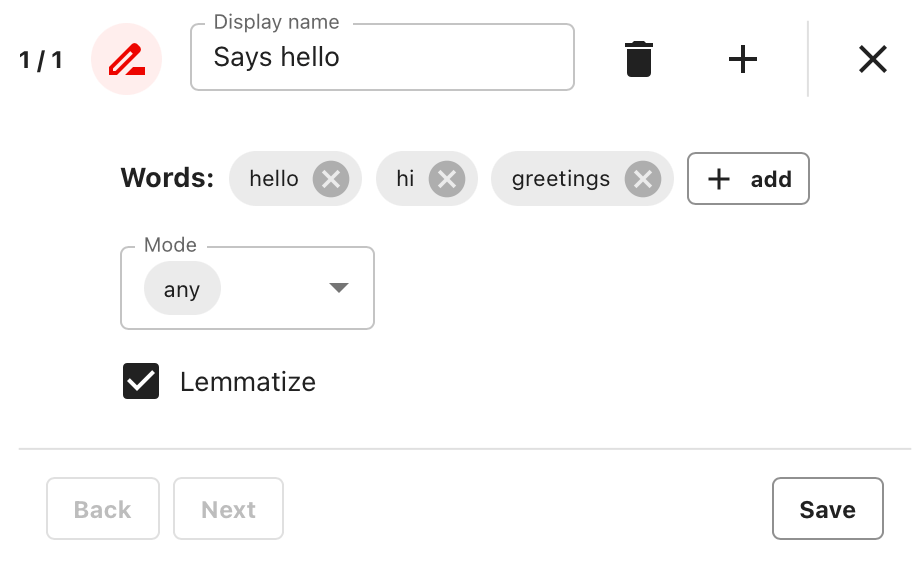This screenshot has height=588, width=918.
Task: Close the panel with the X icon
Action: coord(873,59)
